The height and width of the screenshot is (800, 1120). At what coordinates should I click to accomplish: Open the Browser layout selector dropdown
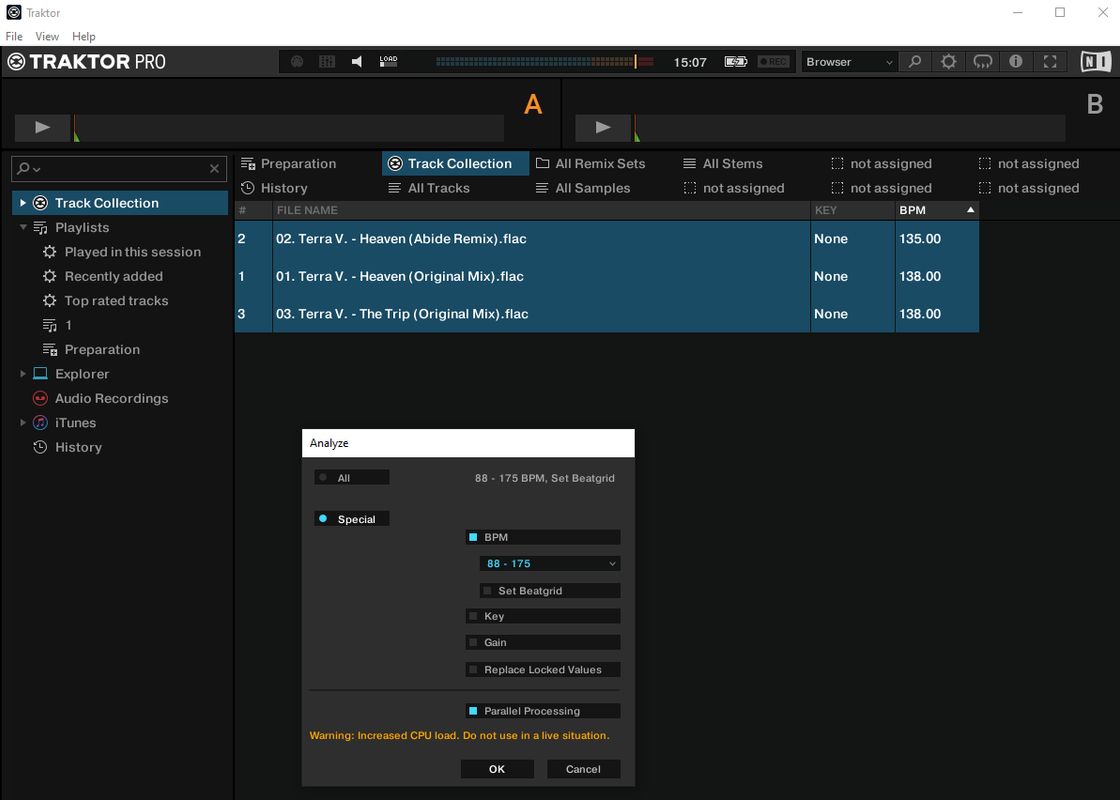[x=849, y=61]
